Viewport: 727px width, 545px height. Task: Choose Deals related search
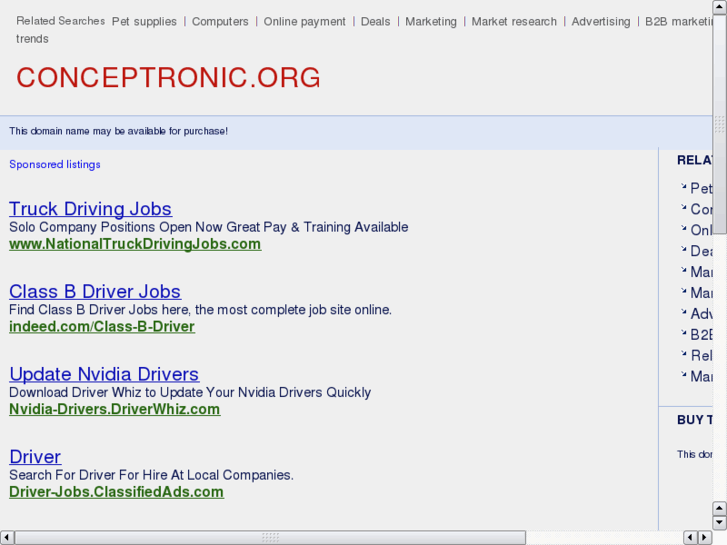click(x=376, y=22)
